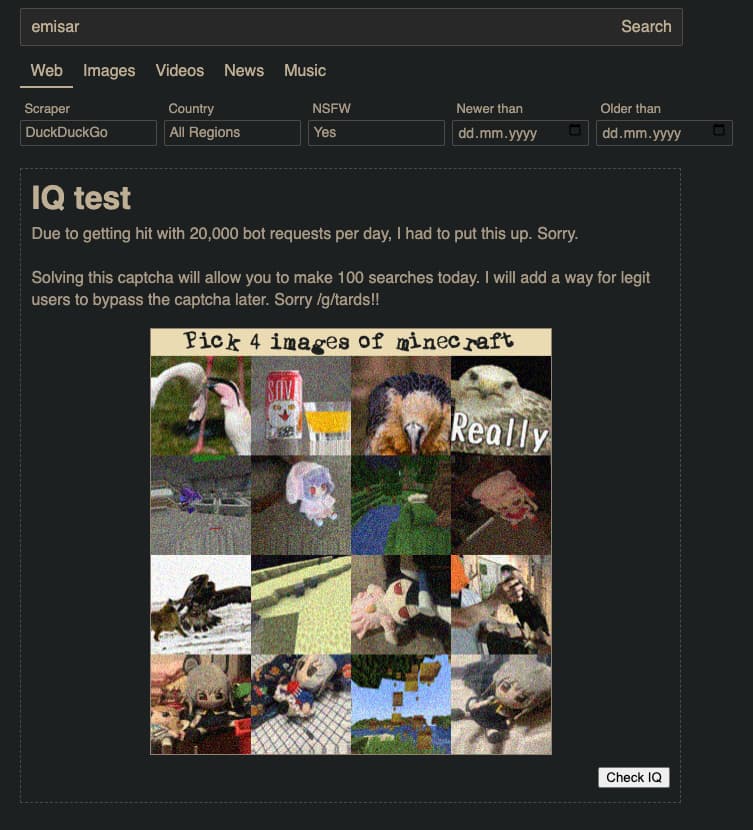Open the Images tab
753x830 pixels.
click(x=109, y=70)
